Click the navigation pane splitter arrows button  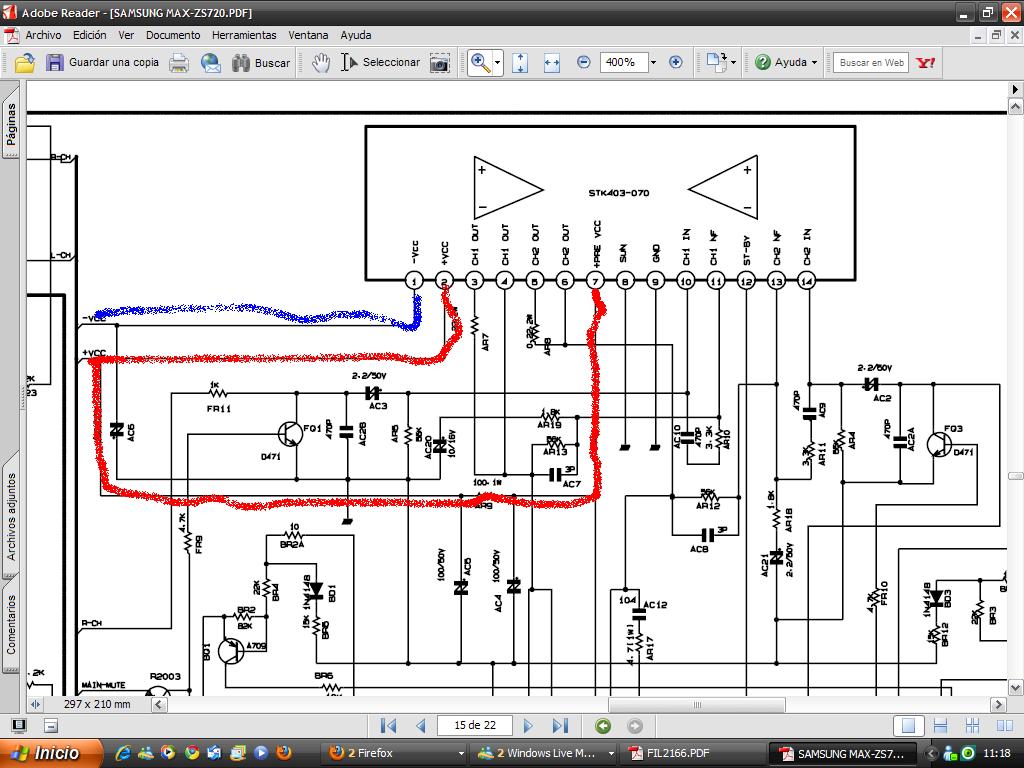36,705
